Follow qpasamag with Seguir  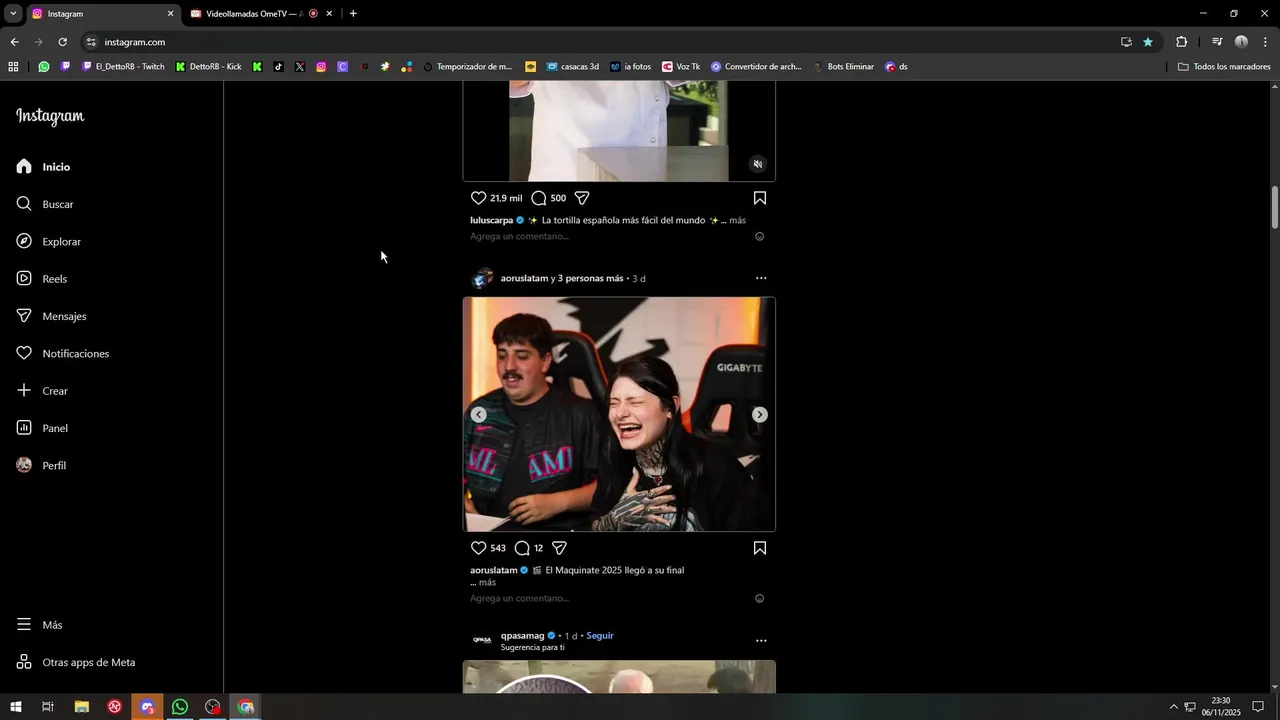600,636
